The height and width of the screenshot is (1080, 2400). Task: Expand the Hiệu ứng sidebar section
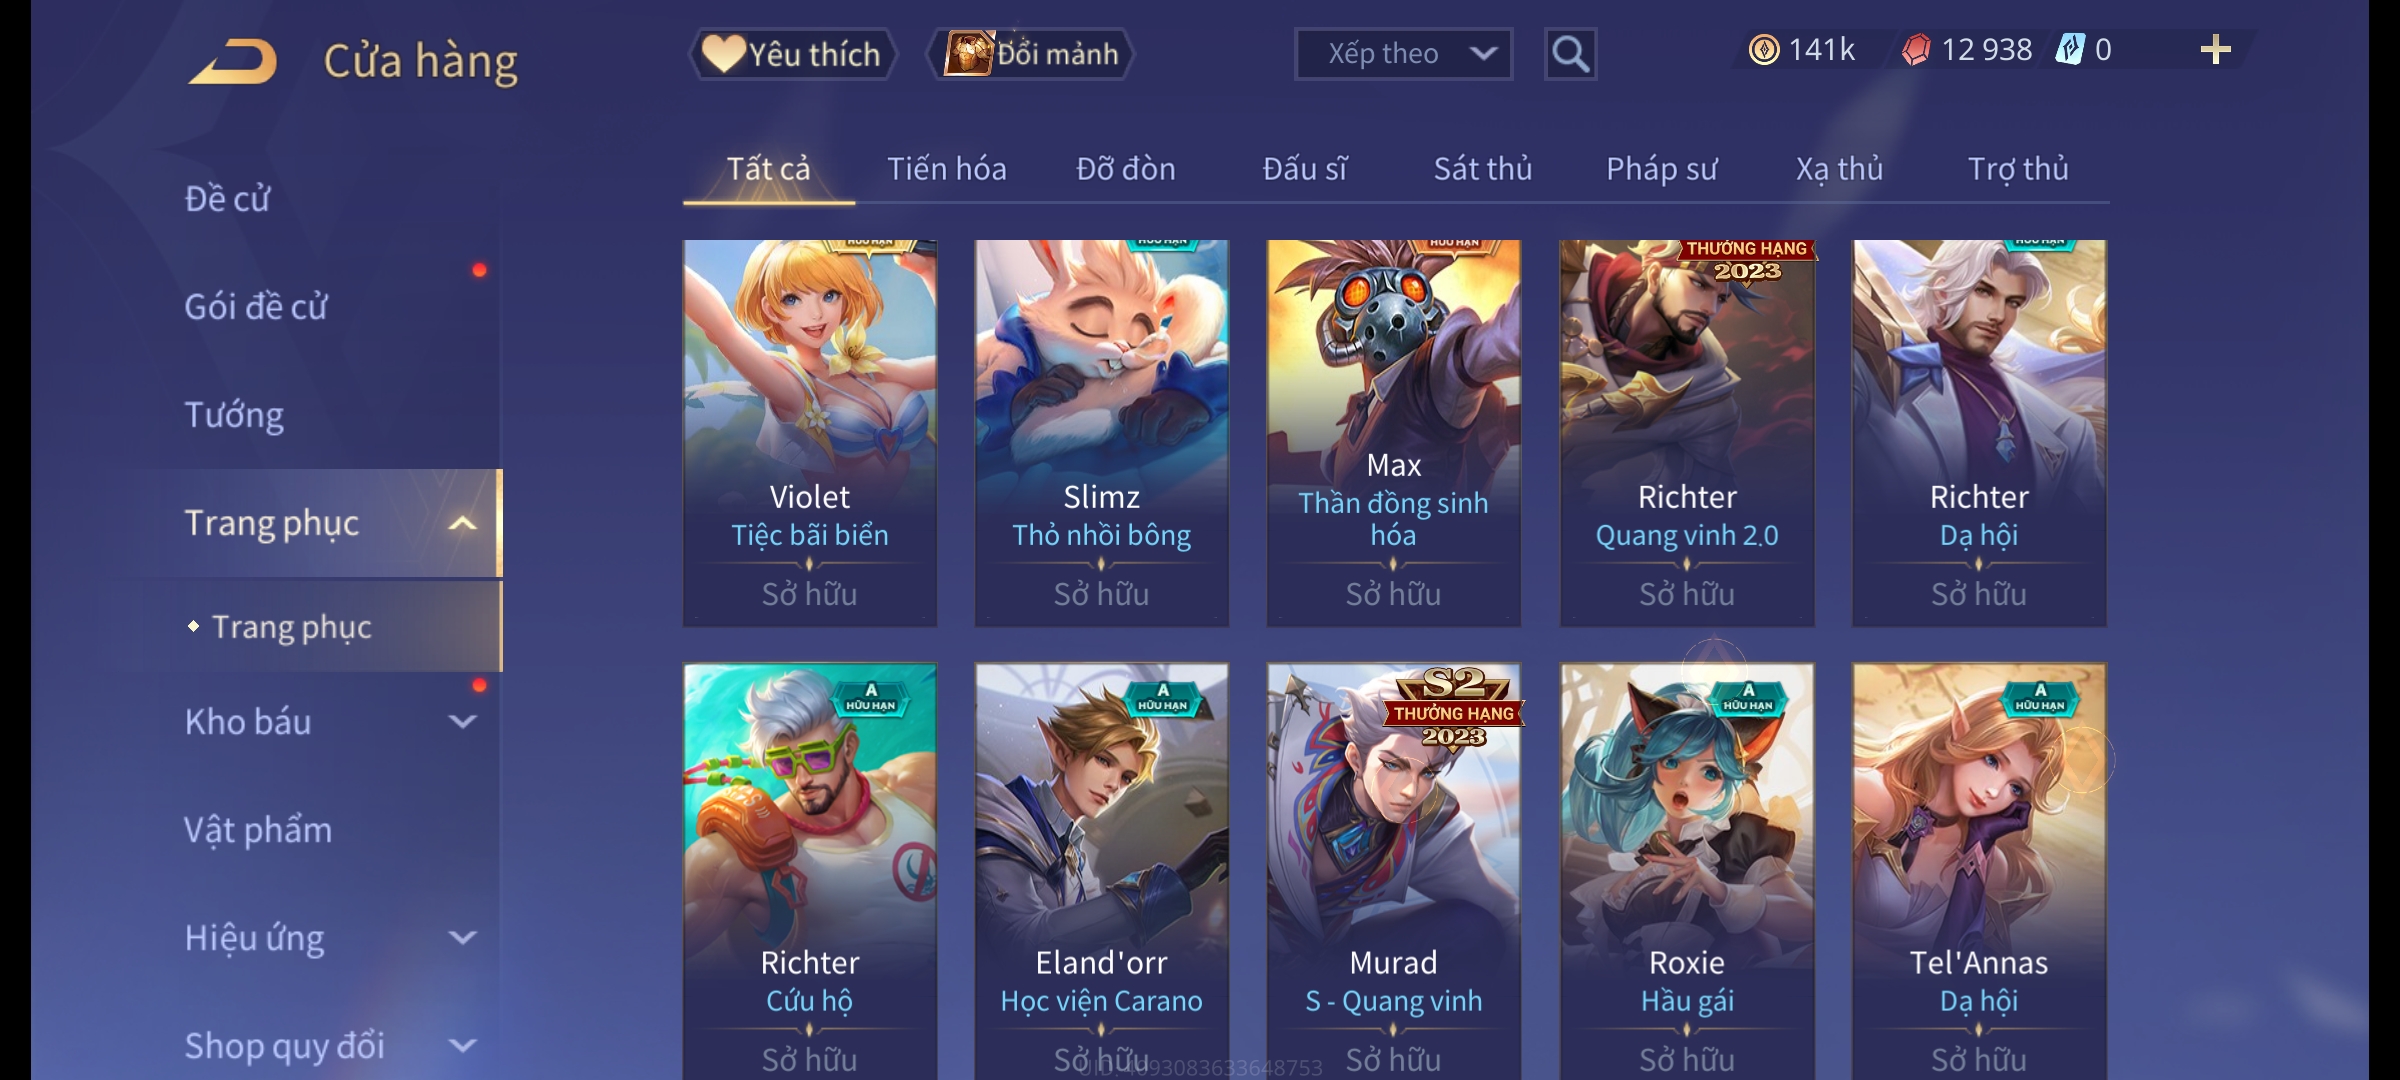[x=462, y=938]
